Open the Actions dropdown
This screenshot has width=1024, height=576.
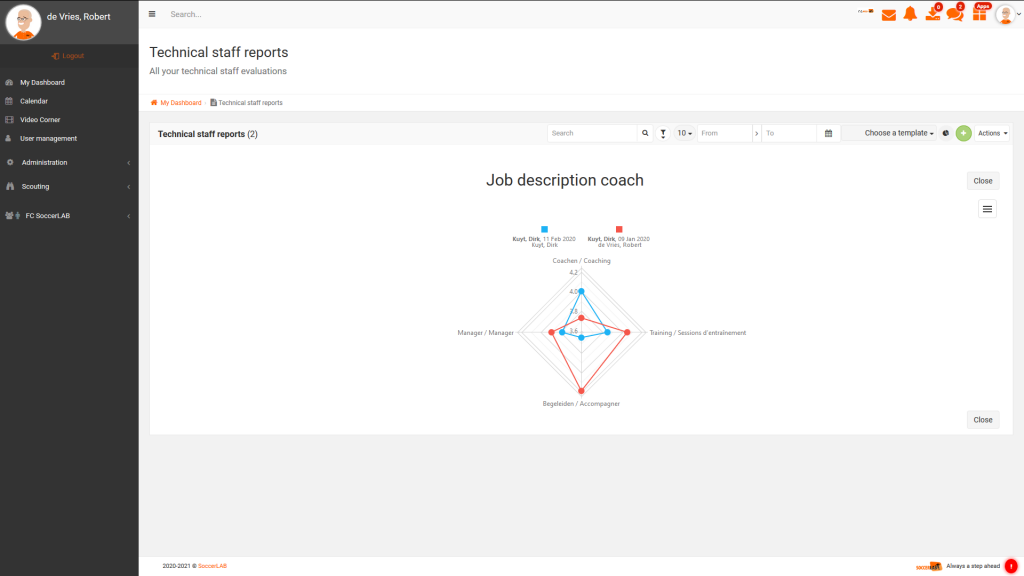pyautogui.click(x=992, y=133)
